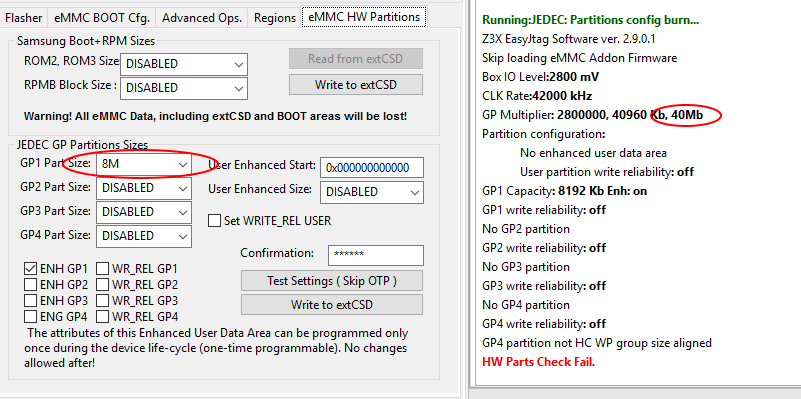This screenshot has height=399, width=801.
Task: Open the User Enhanced Size dropdown
Action: pyautogui.click(x=372, y=192)
